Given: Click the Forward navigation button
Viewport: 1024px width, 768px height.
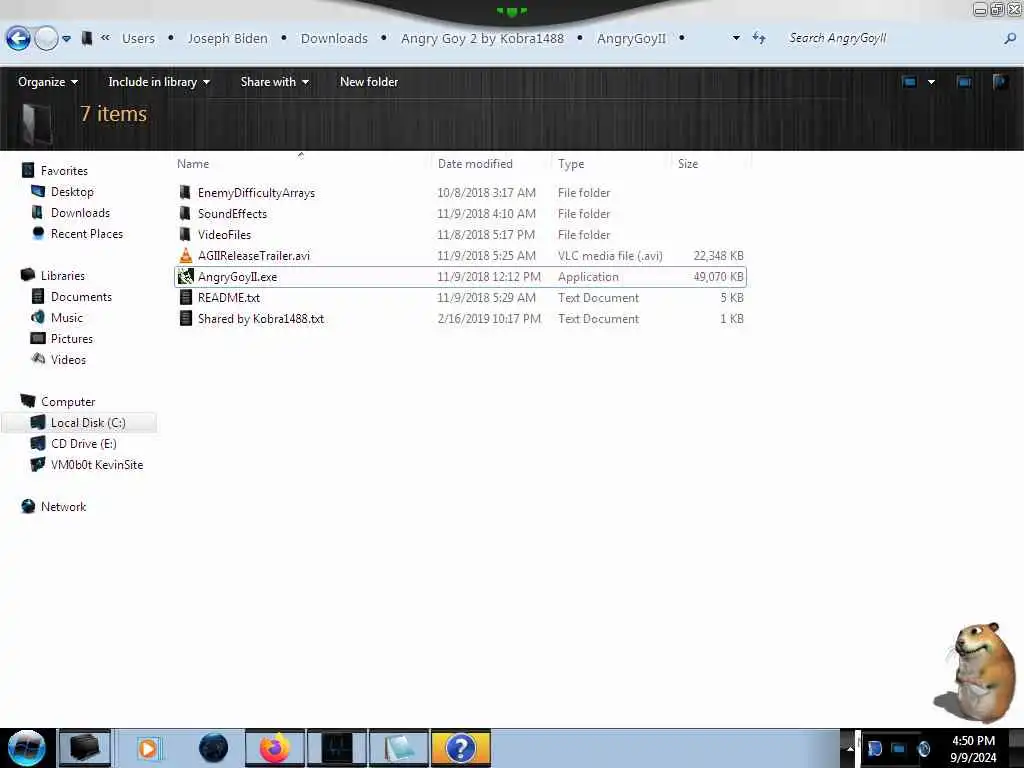Looking at the screenshot, I should tap(46, 39).
